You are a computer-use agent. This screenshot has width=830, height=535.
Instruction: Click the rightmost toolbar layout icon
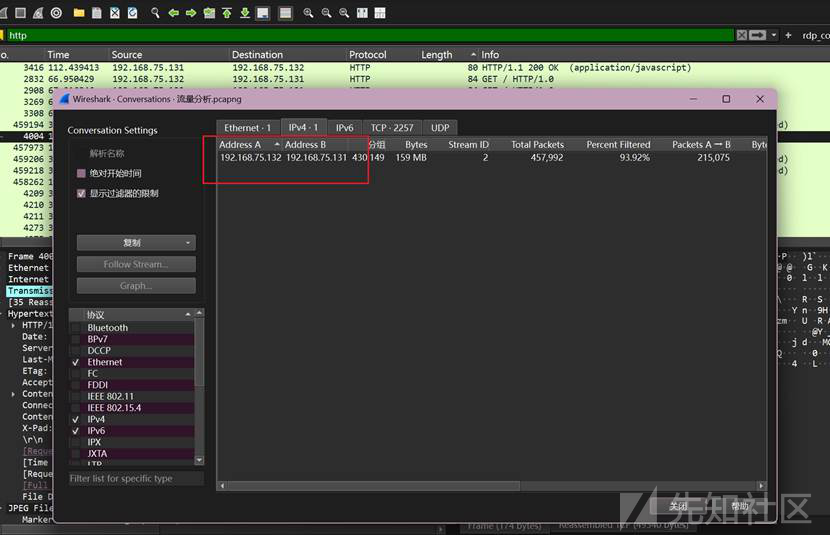(x=380, y=13)
